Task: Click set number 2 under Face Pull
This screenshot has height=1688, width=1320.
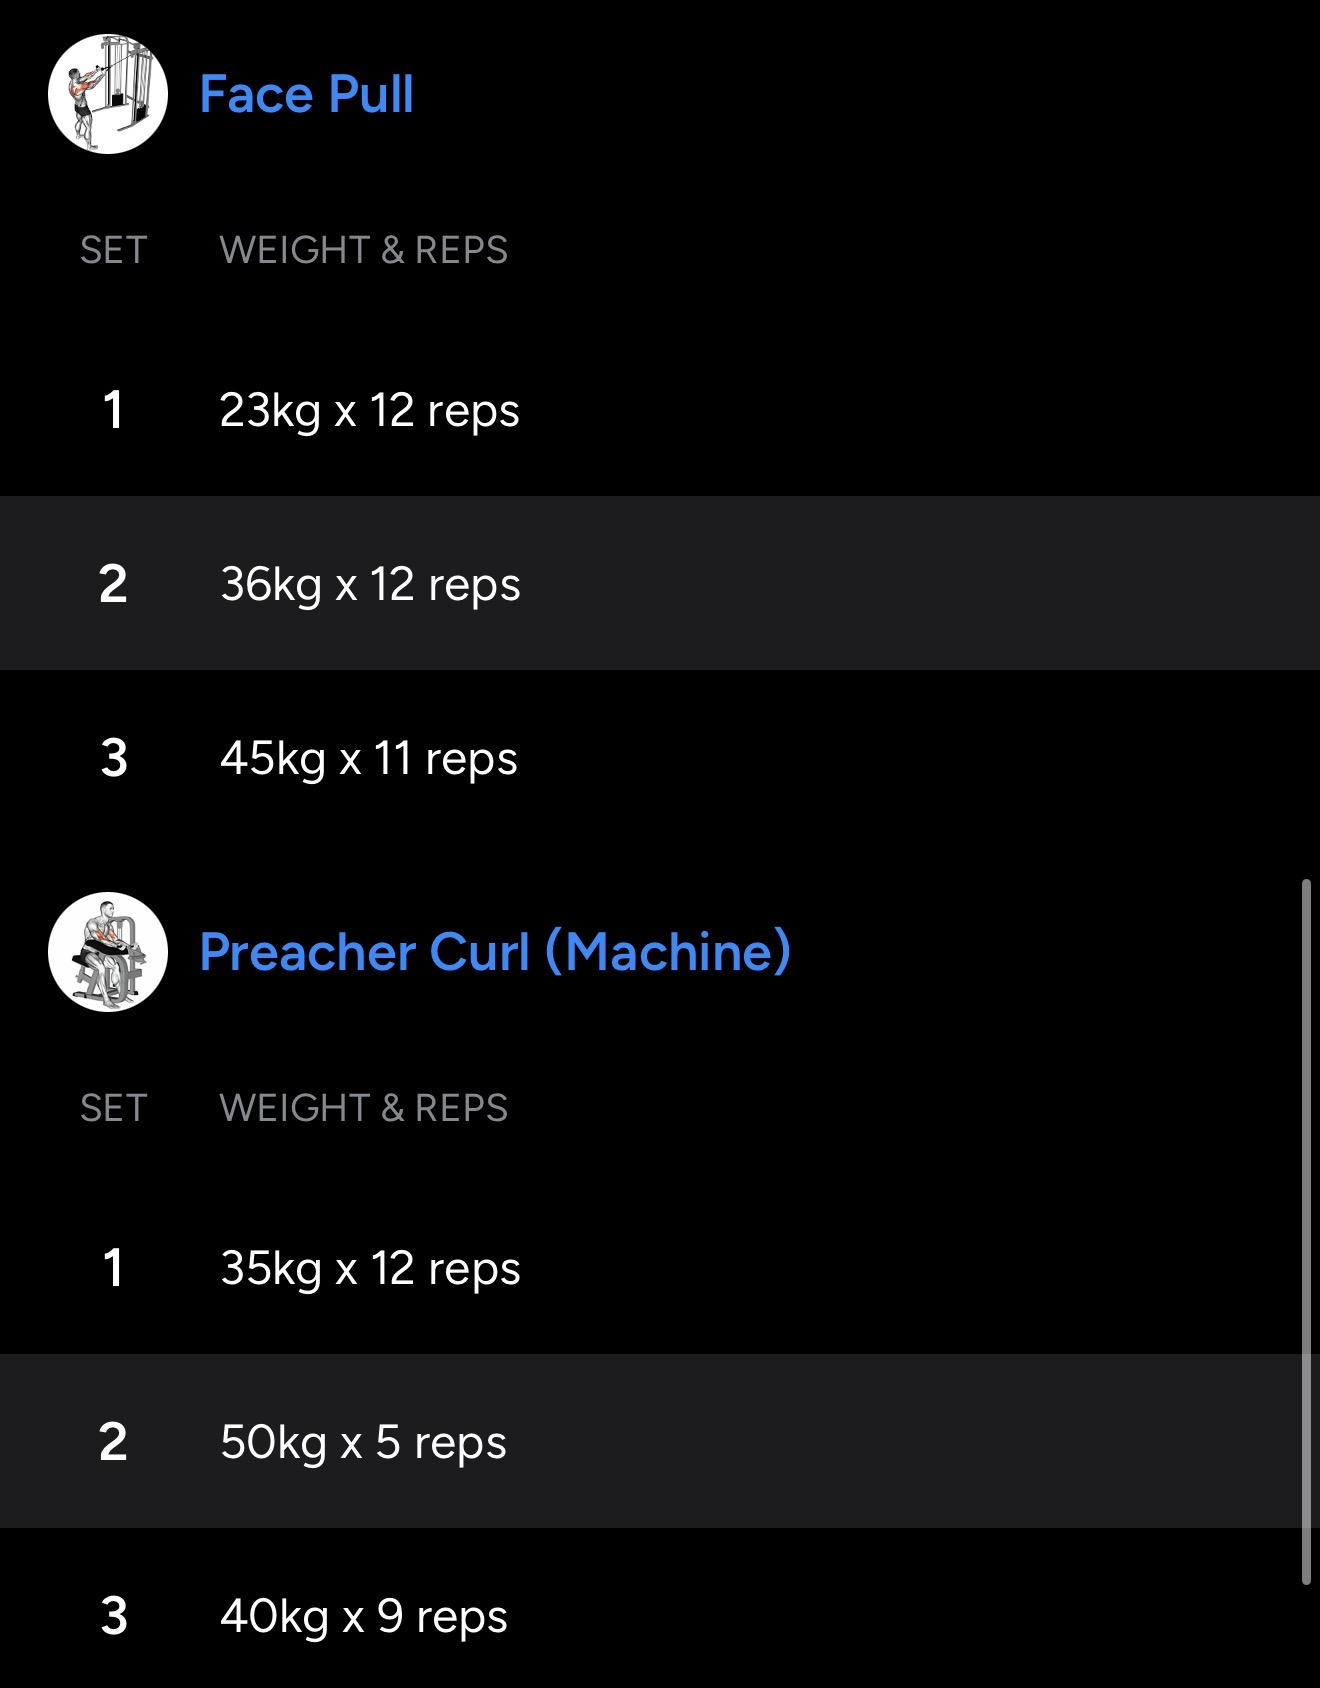Action: pos(113,585)
